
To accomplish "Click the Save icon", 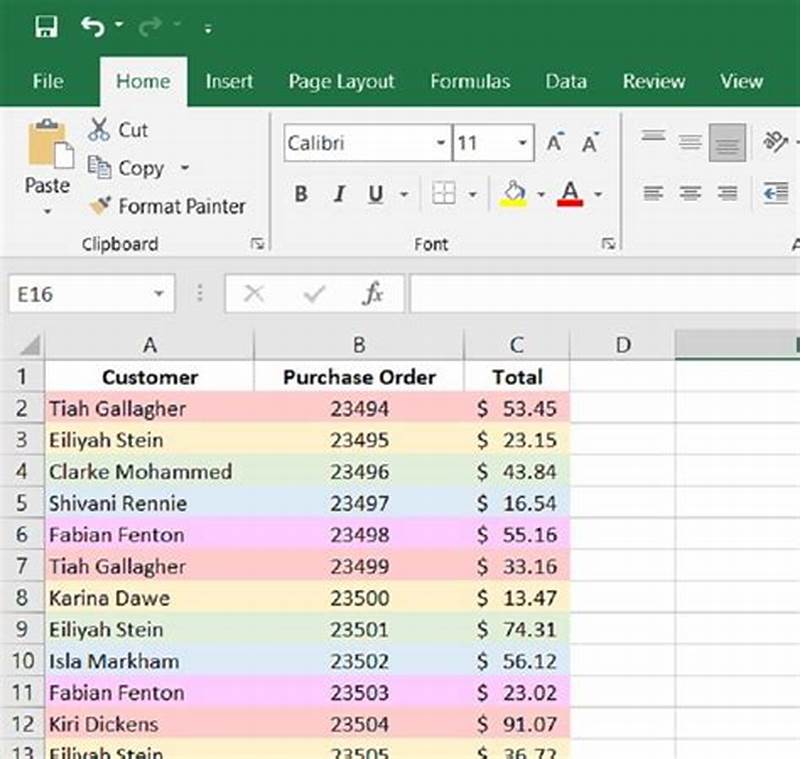I will (x=47, y=27).
